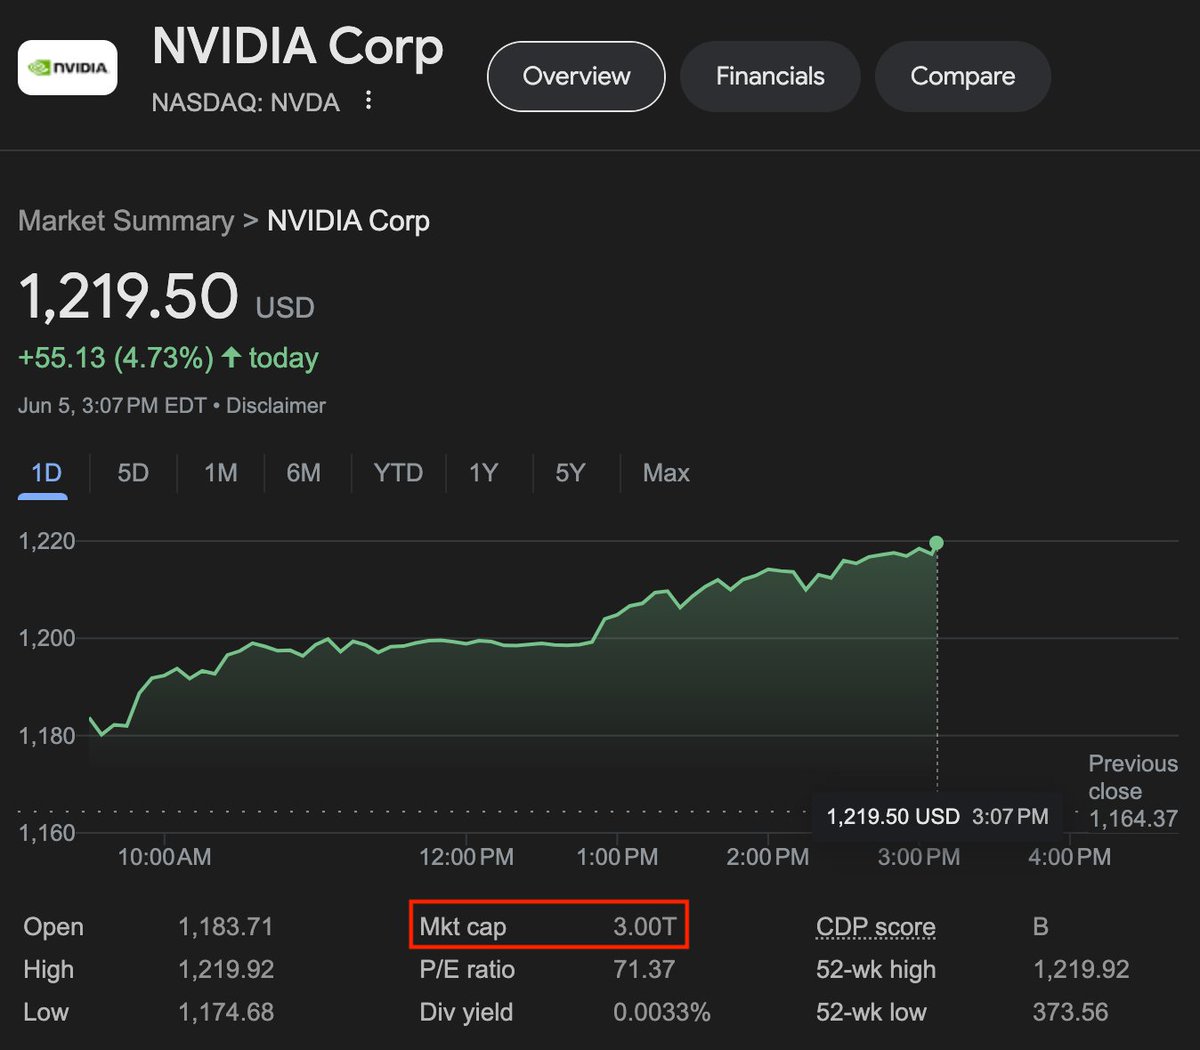
Task: Click the 1:00 PM axis label
Action: [x=617, y=857]
